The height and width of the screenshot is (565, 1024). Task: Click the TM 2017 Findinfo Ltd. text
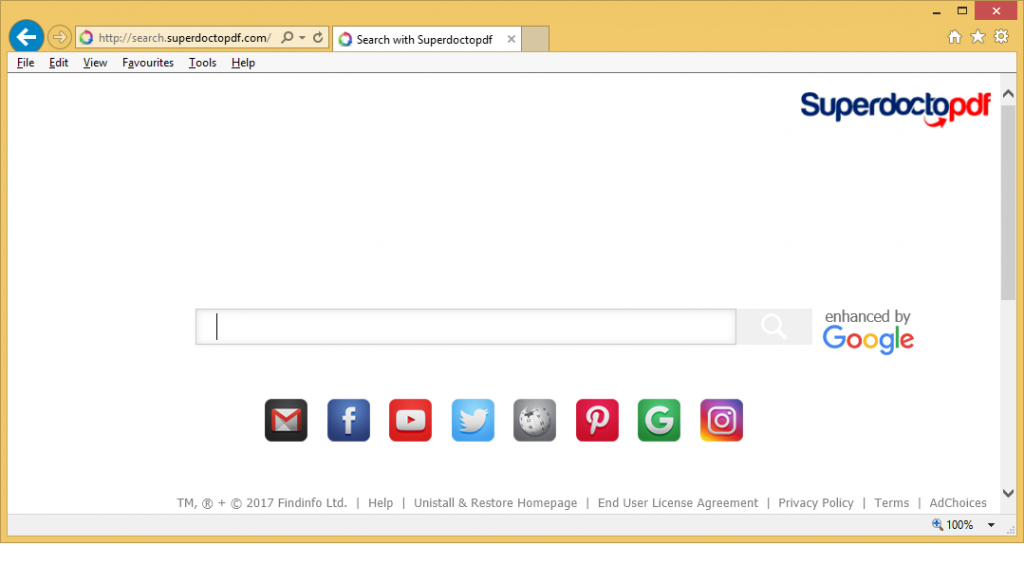[261, 503]
